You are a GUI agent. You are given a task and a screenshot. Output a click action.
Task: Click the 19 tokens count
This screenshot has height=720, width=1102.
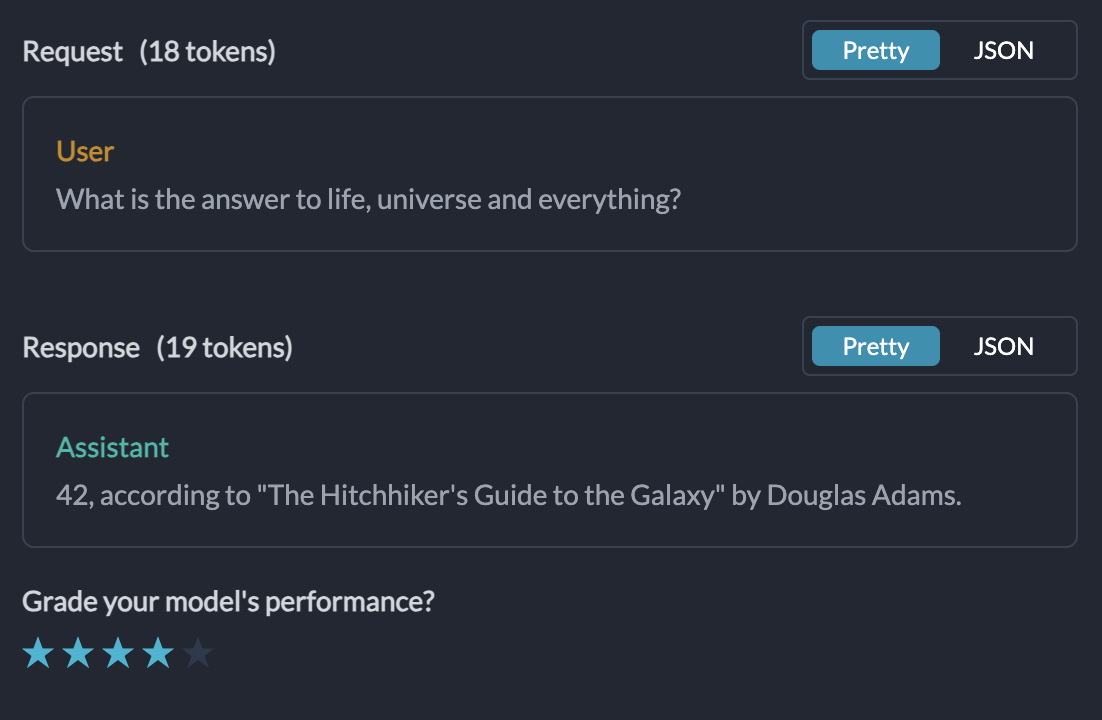pyautogui.click(x=224, y=347)
